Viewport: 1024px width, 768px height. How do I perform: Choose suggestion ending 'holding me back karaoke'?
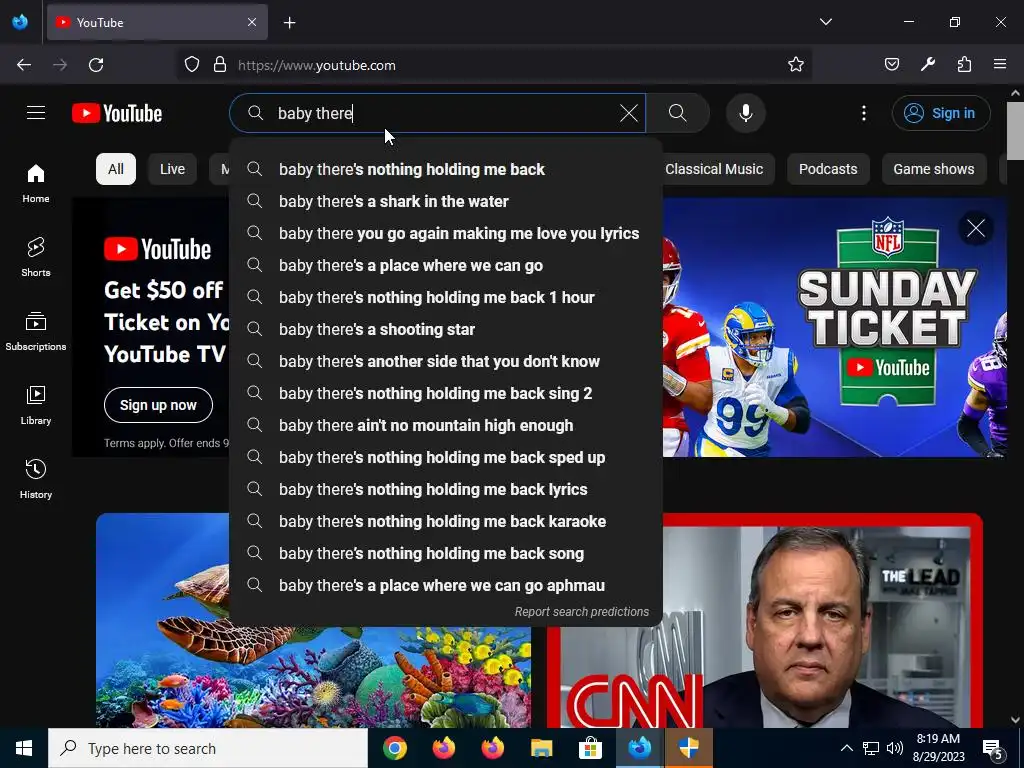coord(446,521)
